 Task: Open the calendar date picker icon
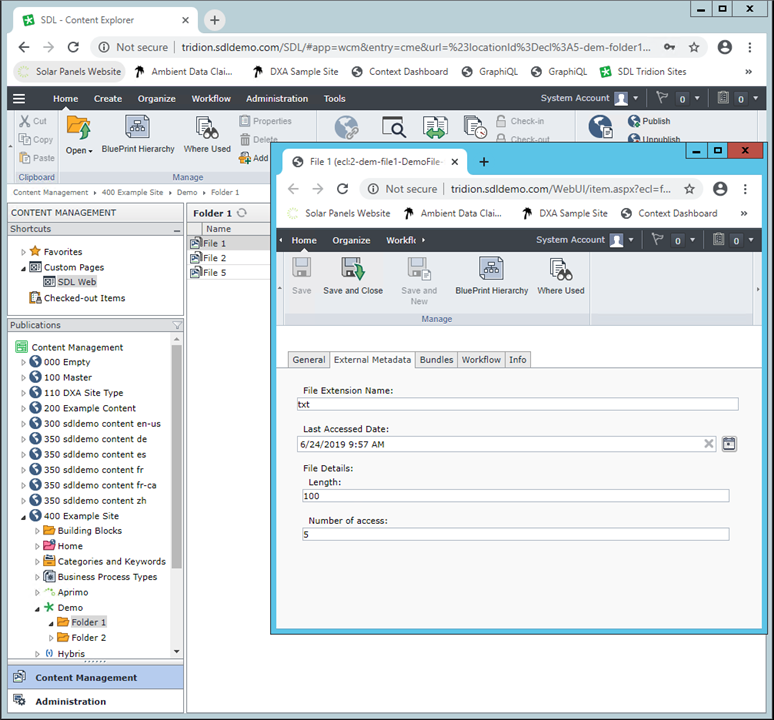[x=729, y=444]
